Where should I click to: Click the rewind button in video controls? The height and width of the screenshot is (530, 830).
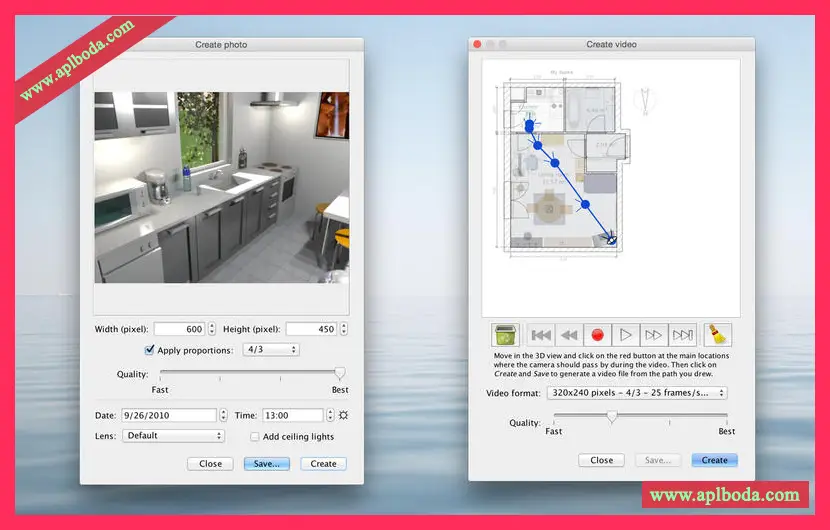569,335
